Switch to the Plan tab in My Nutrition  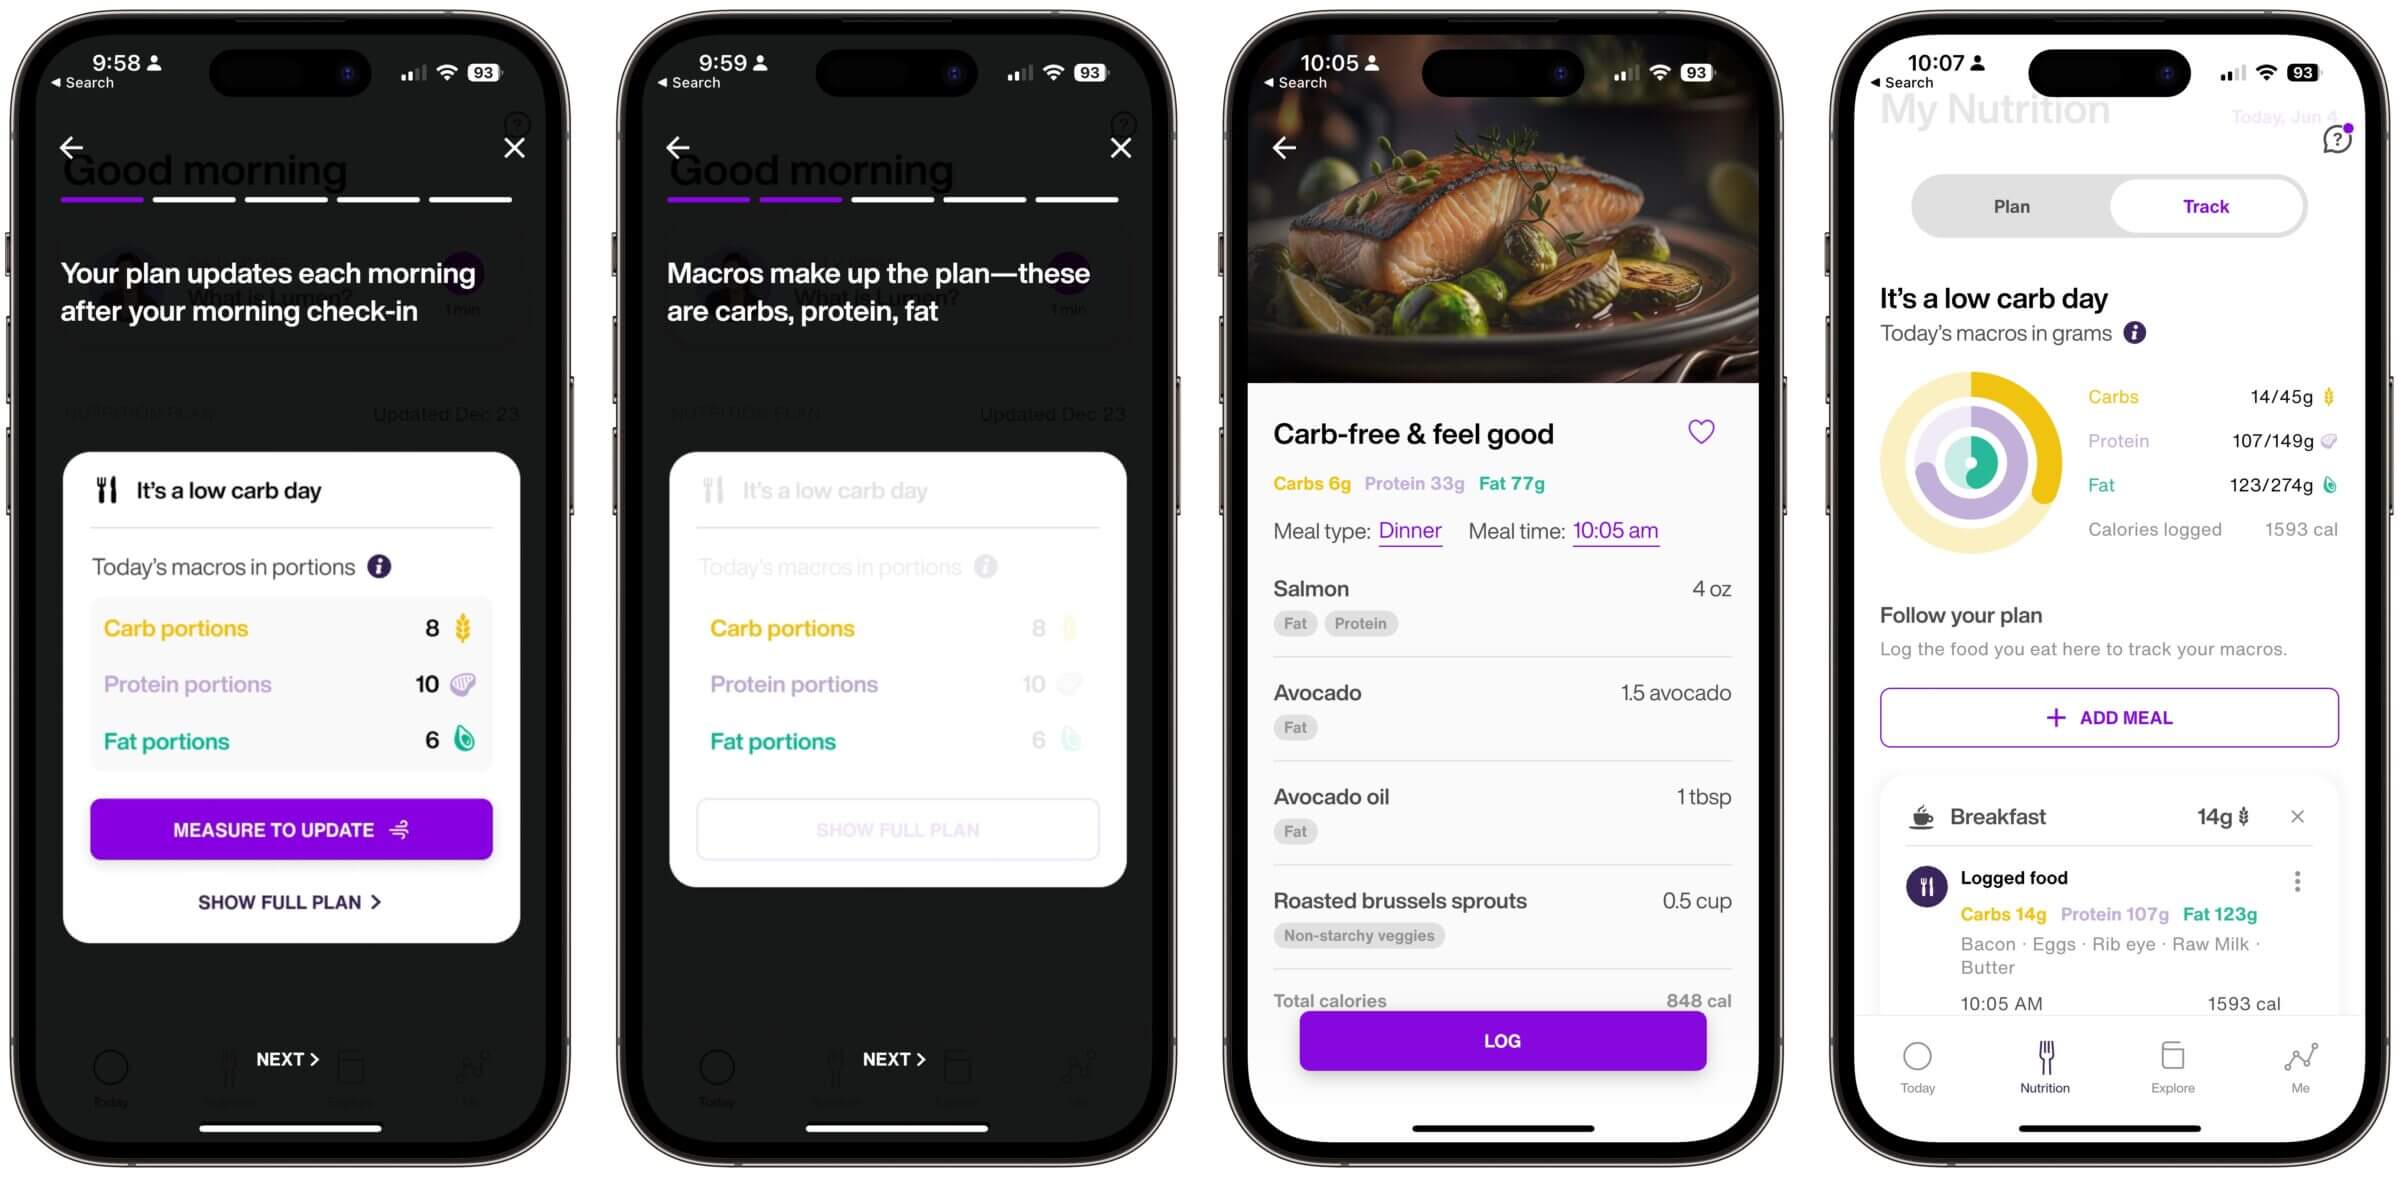point(2011,207)
